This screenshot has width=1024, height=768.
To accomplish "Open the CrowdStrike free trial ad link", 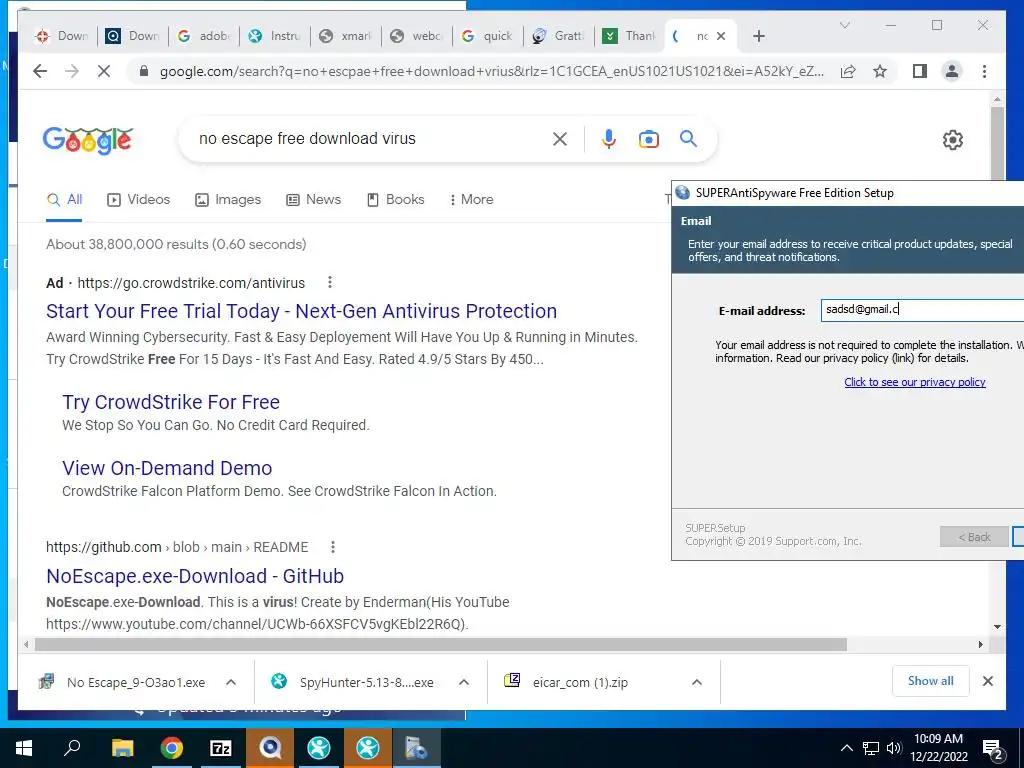I will [301, 311].
